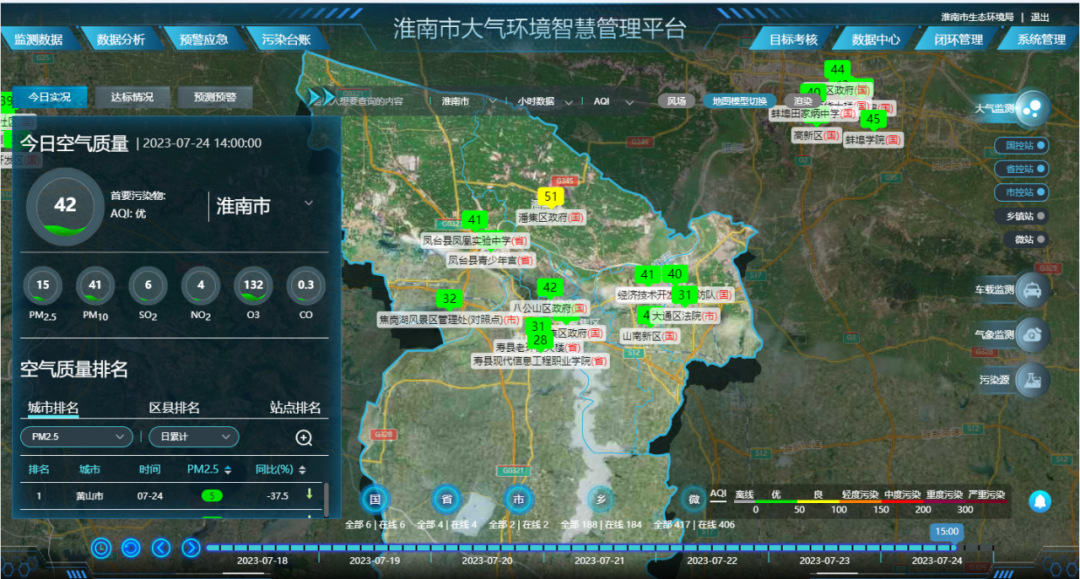Open the 数据中心 menu
The height and width of the screenshot is (579, 1080).
tap(875, 39)
